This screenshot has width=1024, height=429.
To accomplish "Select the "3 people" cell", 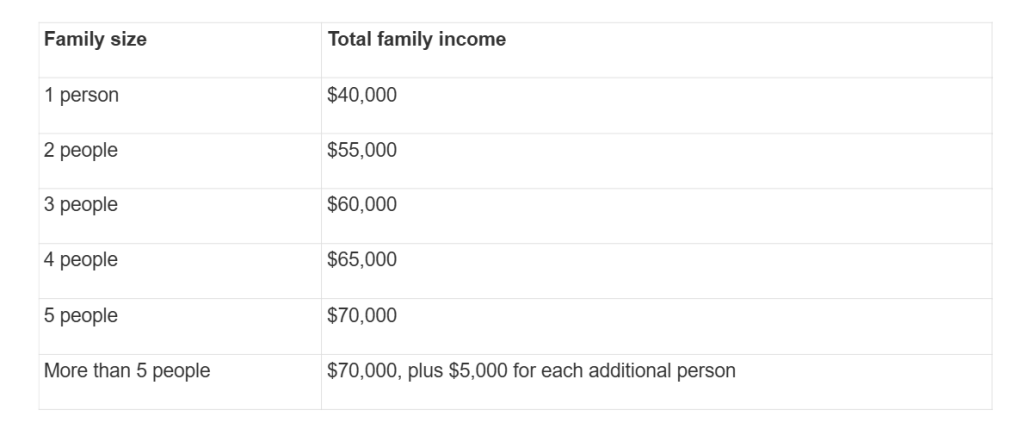I will tap(81, 205).
